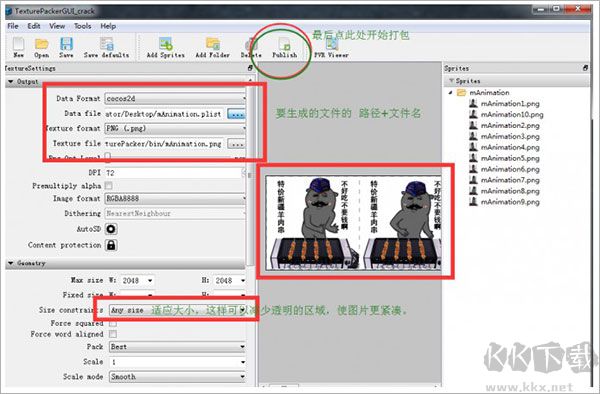600x394 pixels.
Task: Toggle the AutoSD gear button
Action: (x=111, y=229)
